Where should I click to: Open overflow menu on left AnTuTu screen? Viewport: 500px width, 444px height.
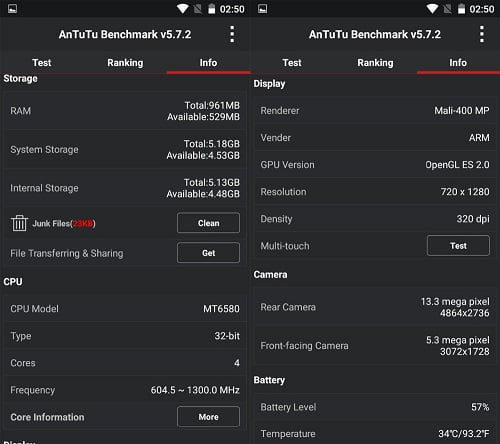[232, 34]
